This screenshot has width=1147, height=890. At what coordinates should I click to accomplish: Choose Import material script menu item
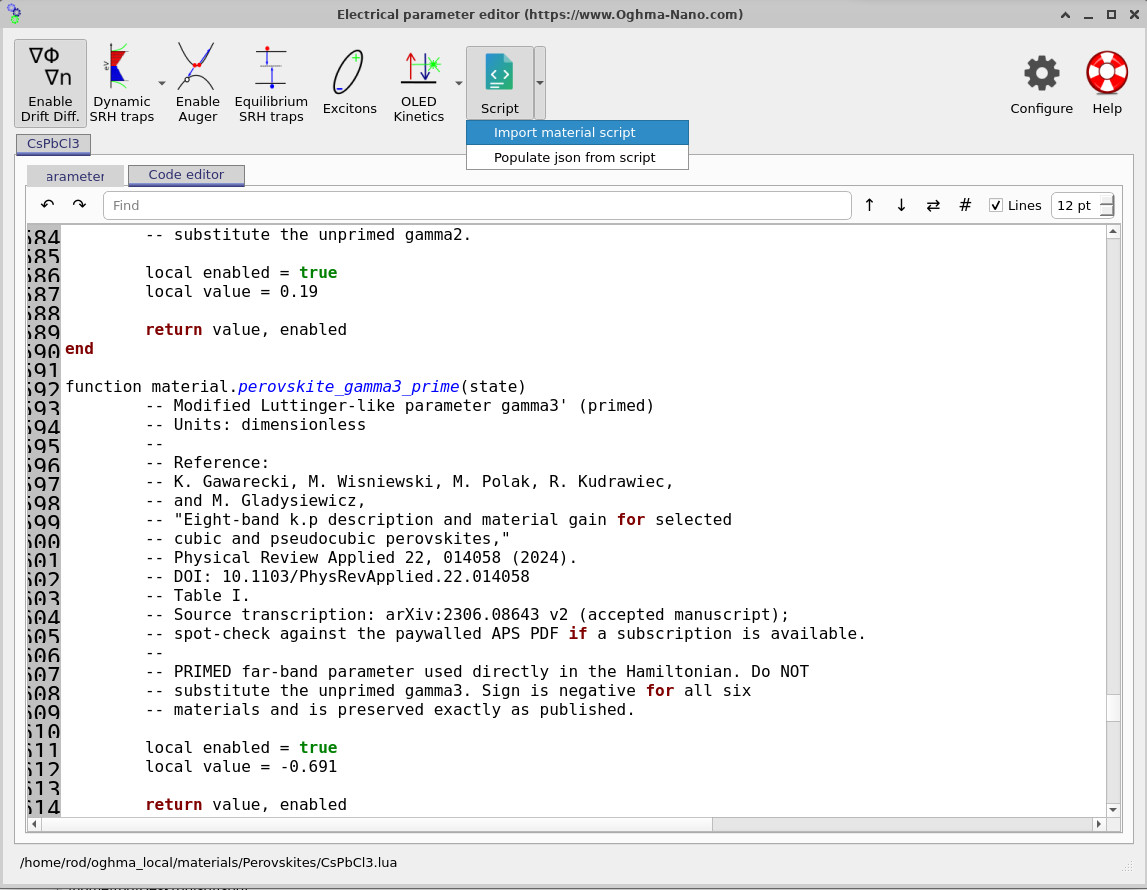click(x=577, y=132)
